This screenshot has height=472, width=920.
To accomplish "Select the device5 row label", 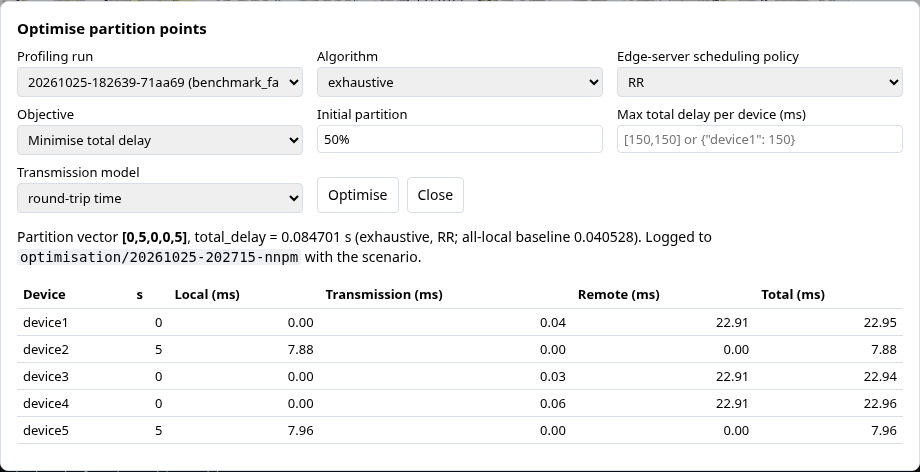I will tap(46, 430).
